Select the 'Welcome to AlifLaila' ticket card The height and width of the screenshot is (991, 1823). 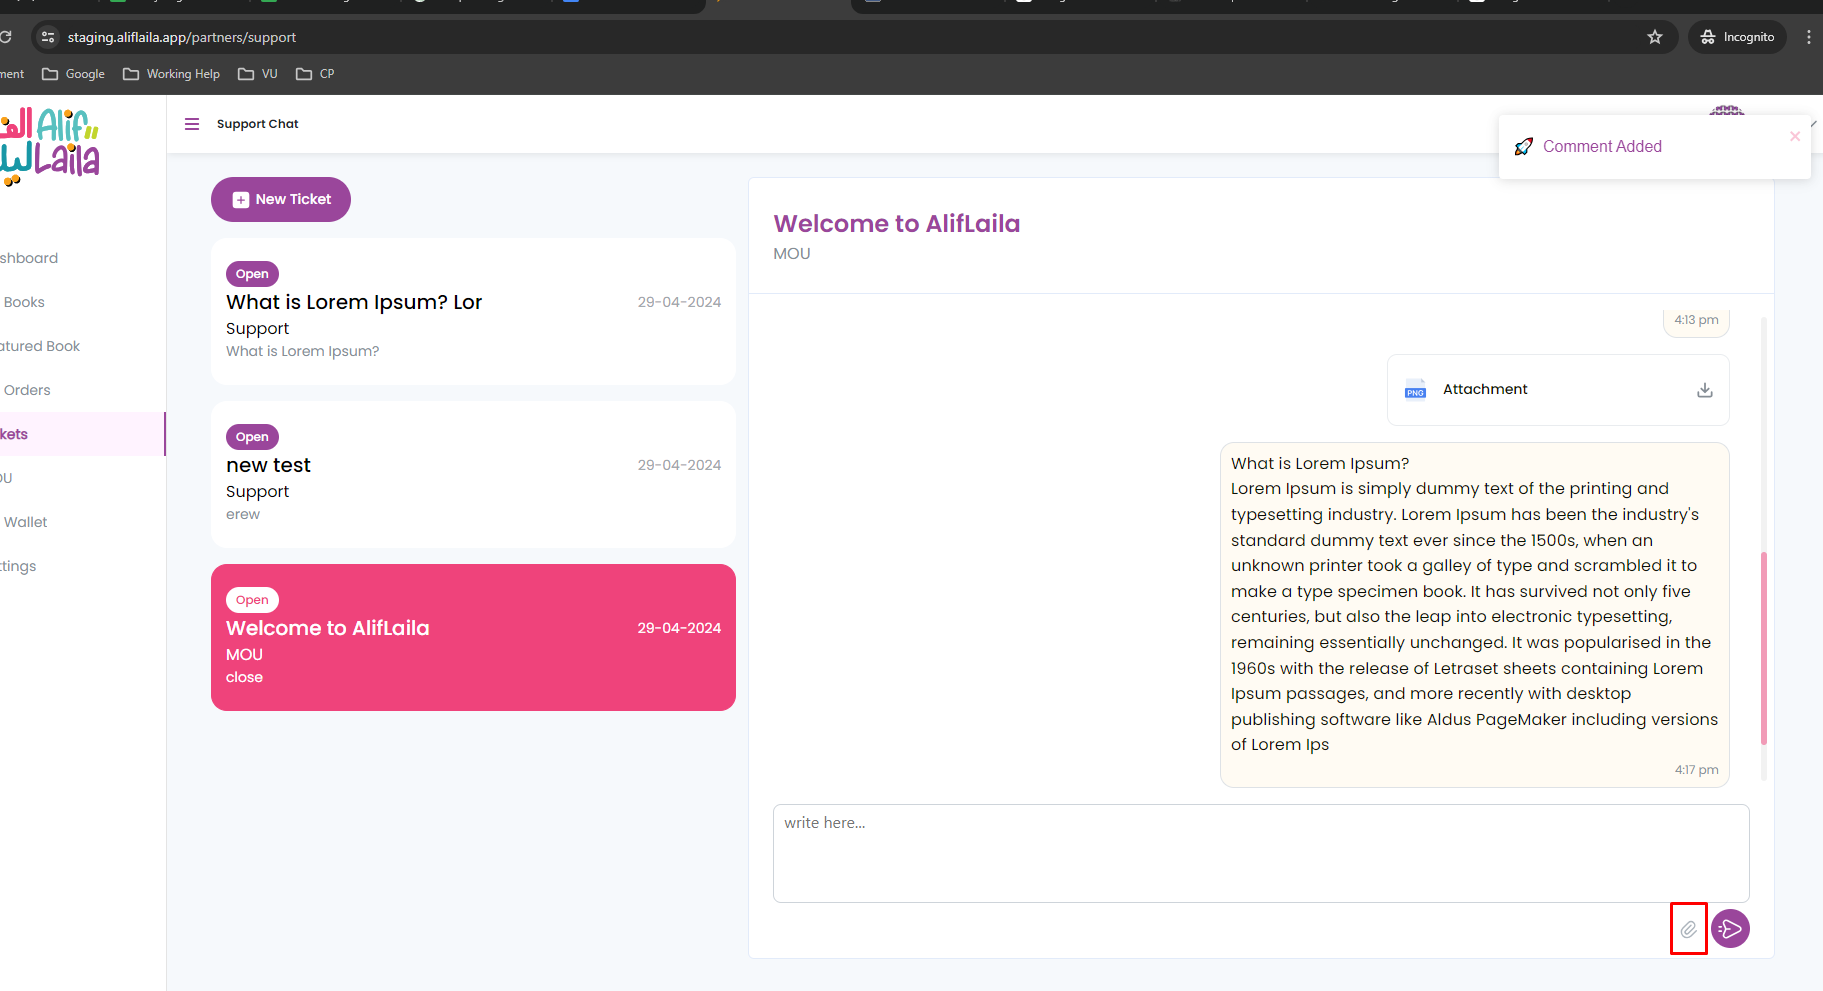(473, 637)
